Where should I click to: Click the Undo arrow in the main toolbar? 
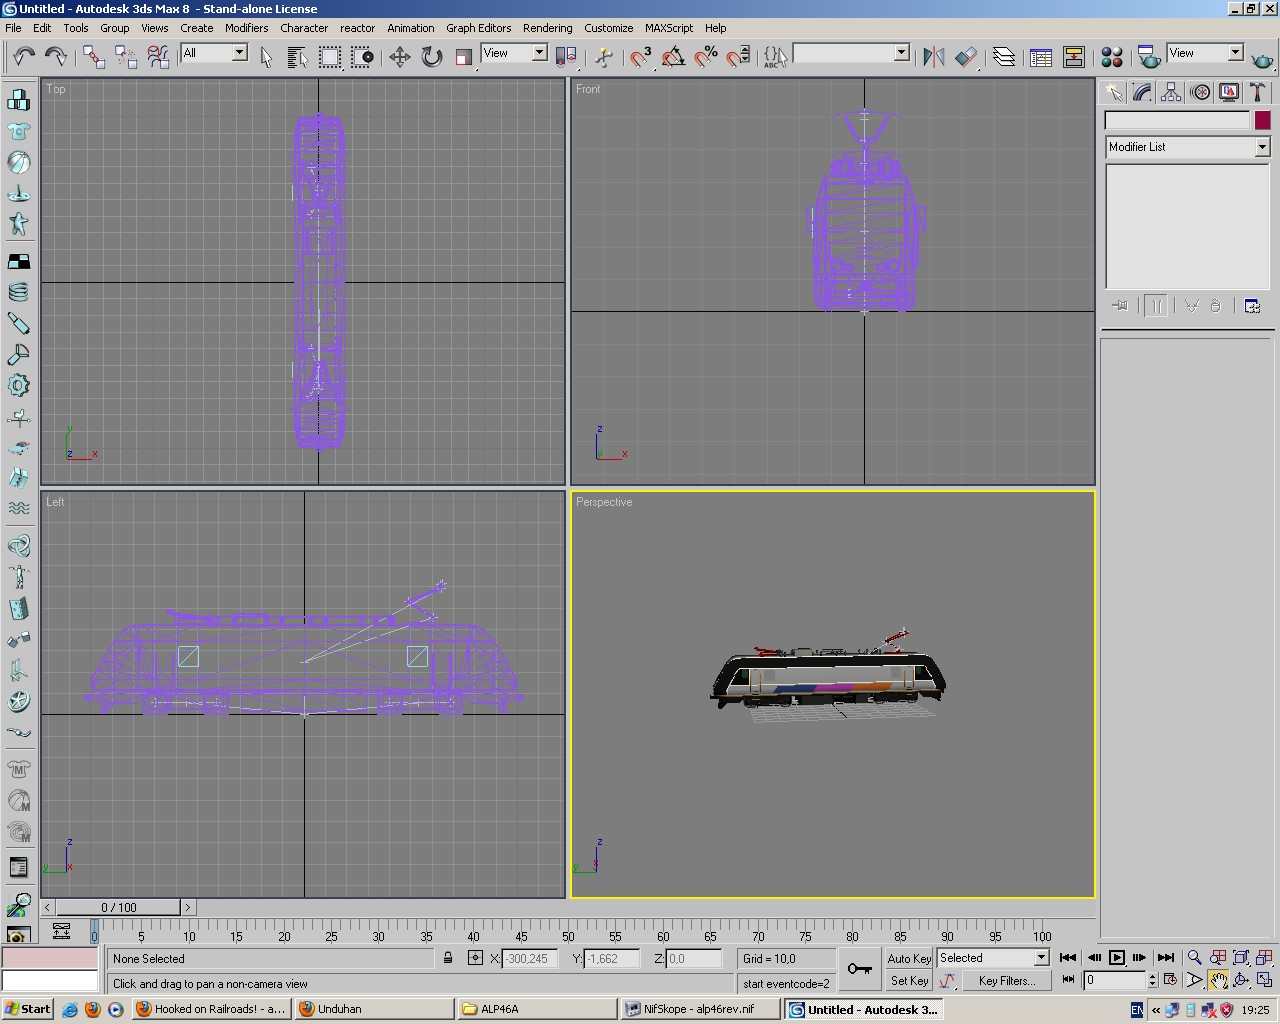[24, 56]
